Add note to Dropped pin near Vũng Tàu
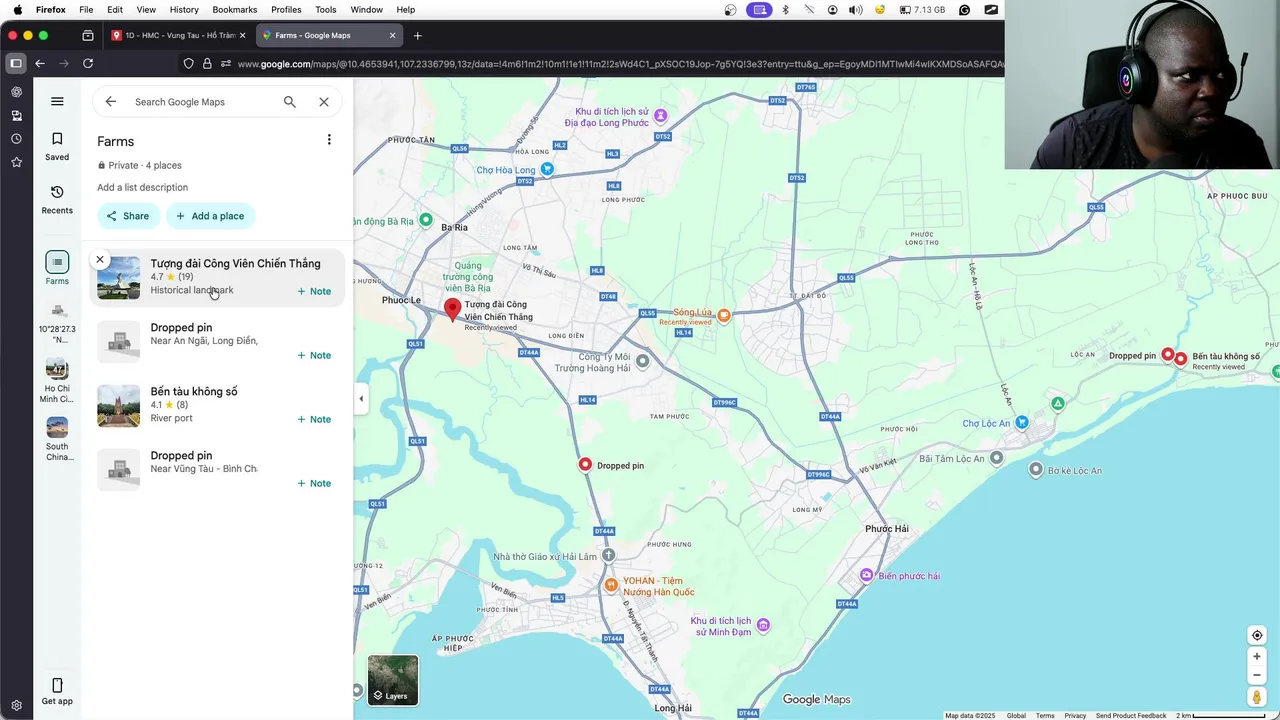 tap(314, 483)
